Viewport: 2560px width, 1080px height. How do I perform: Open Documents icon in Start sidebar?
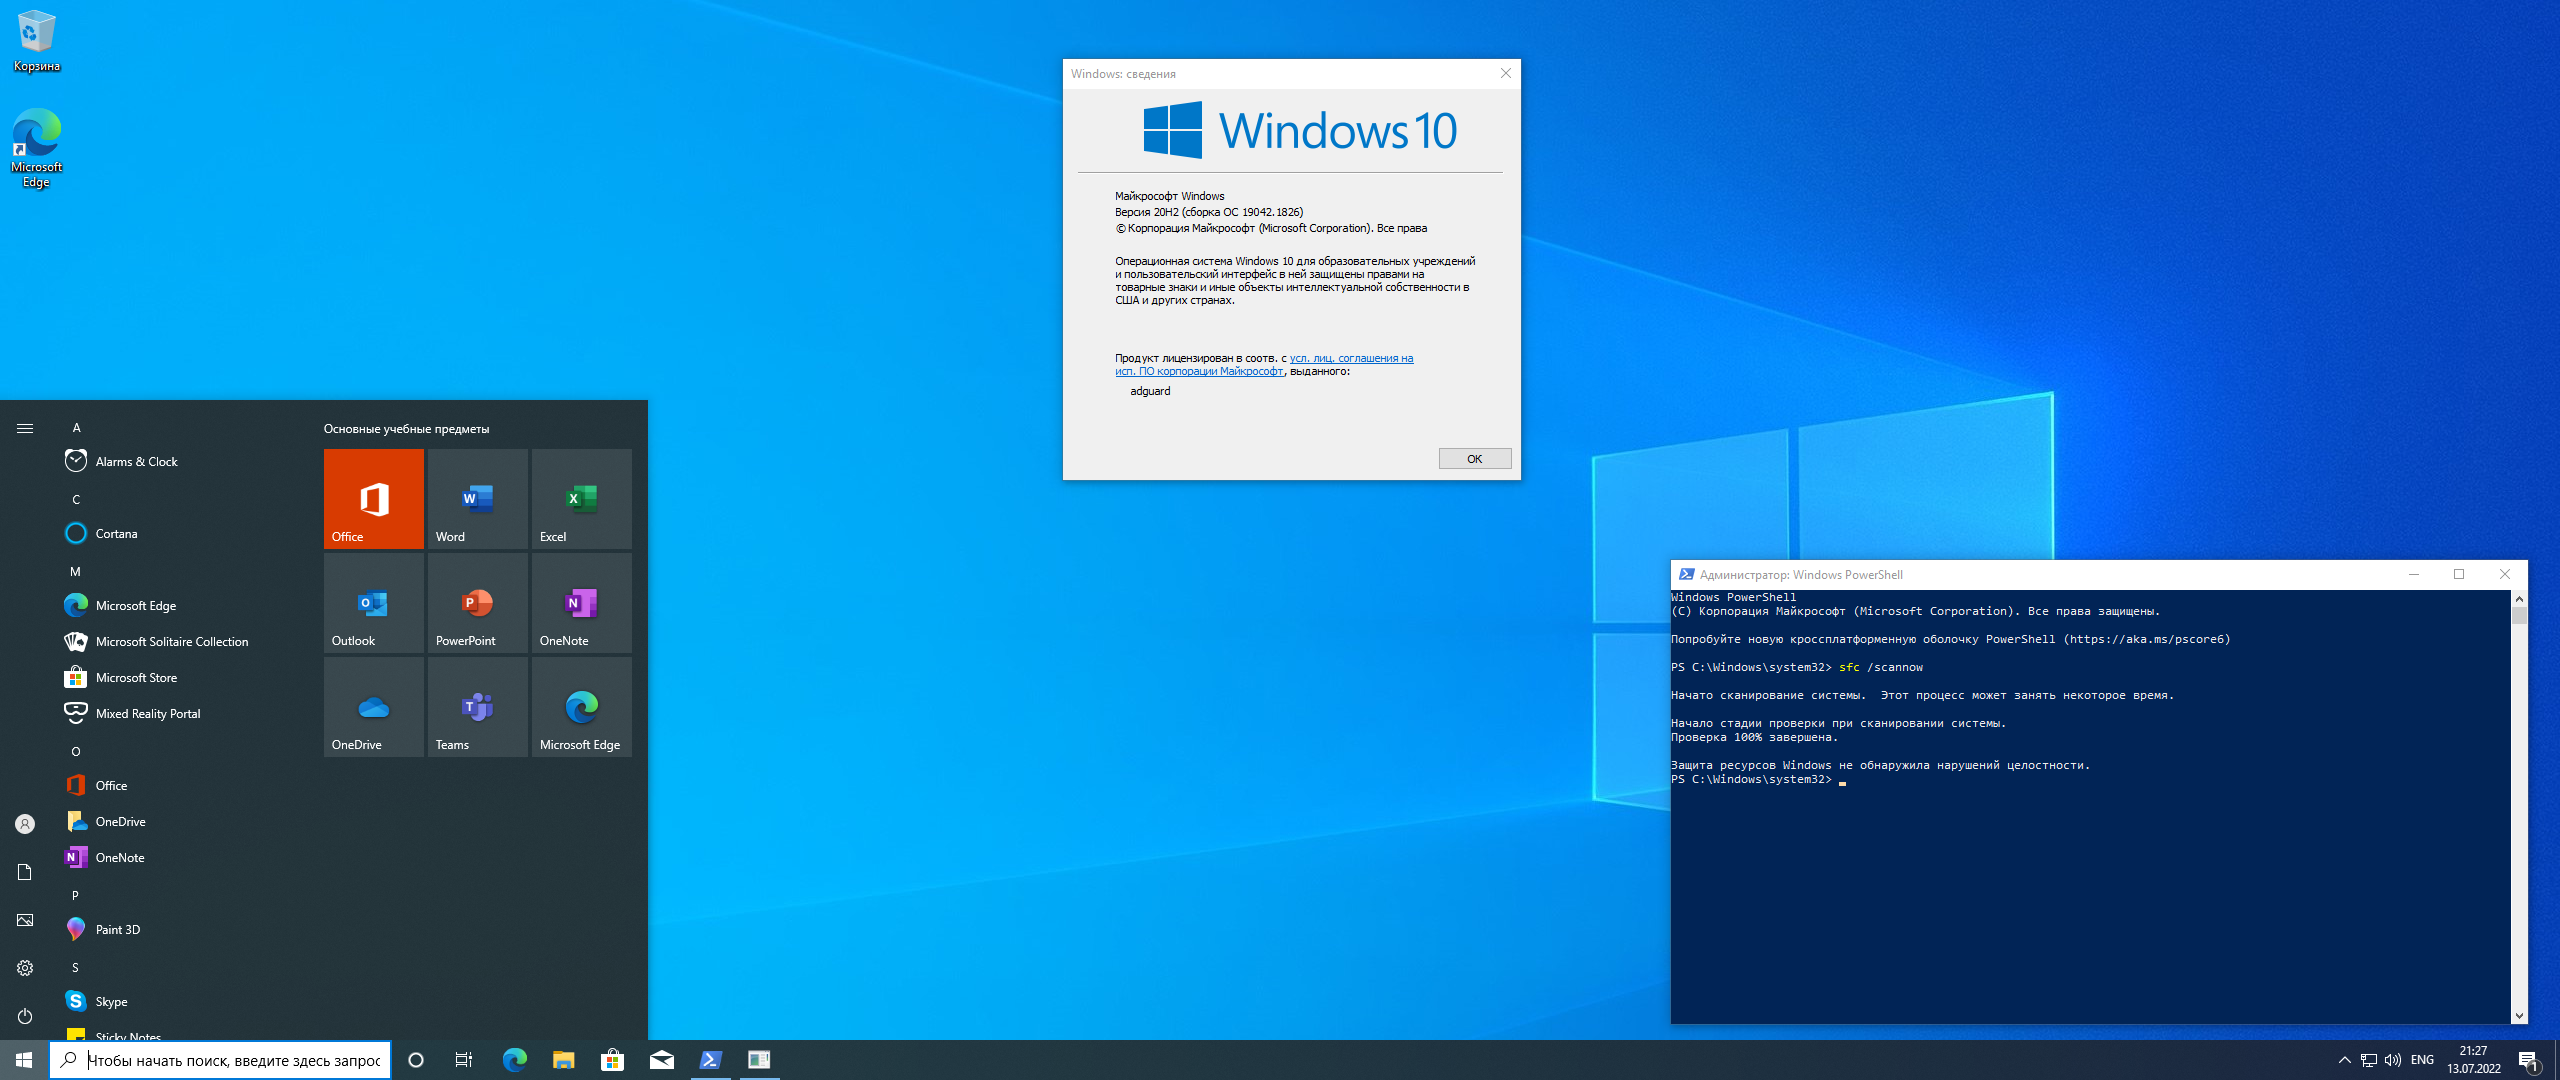click(25, 872)
